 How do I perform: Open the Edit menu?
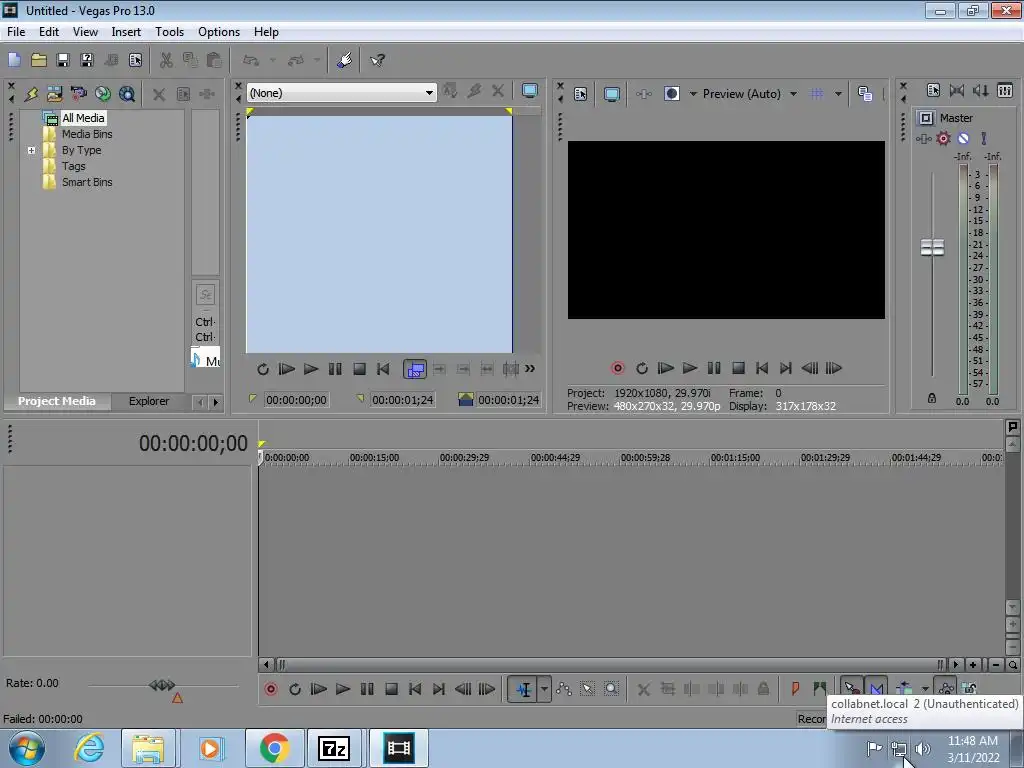pos(49,31)
